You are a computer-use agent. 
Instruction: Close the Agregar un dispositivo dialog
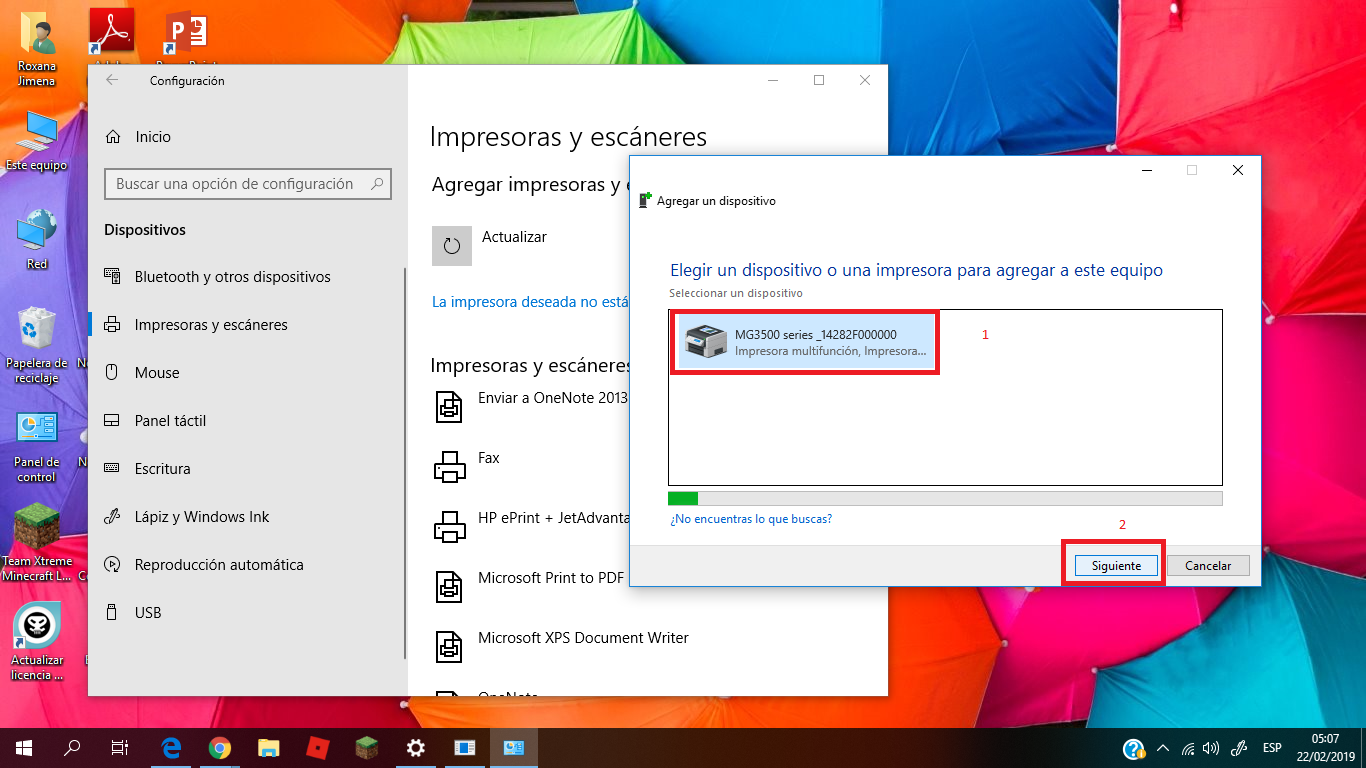(x=1238, y=171)
